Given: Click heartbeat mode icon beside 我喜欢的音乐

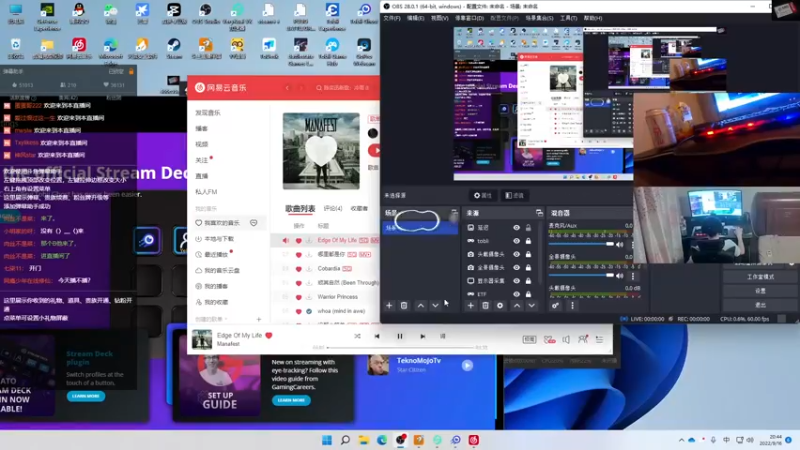Looking at the screenshot, I should coord(254,223).
